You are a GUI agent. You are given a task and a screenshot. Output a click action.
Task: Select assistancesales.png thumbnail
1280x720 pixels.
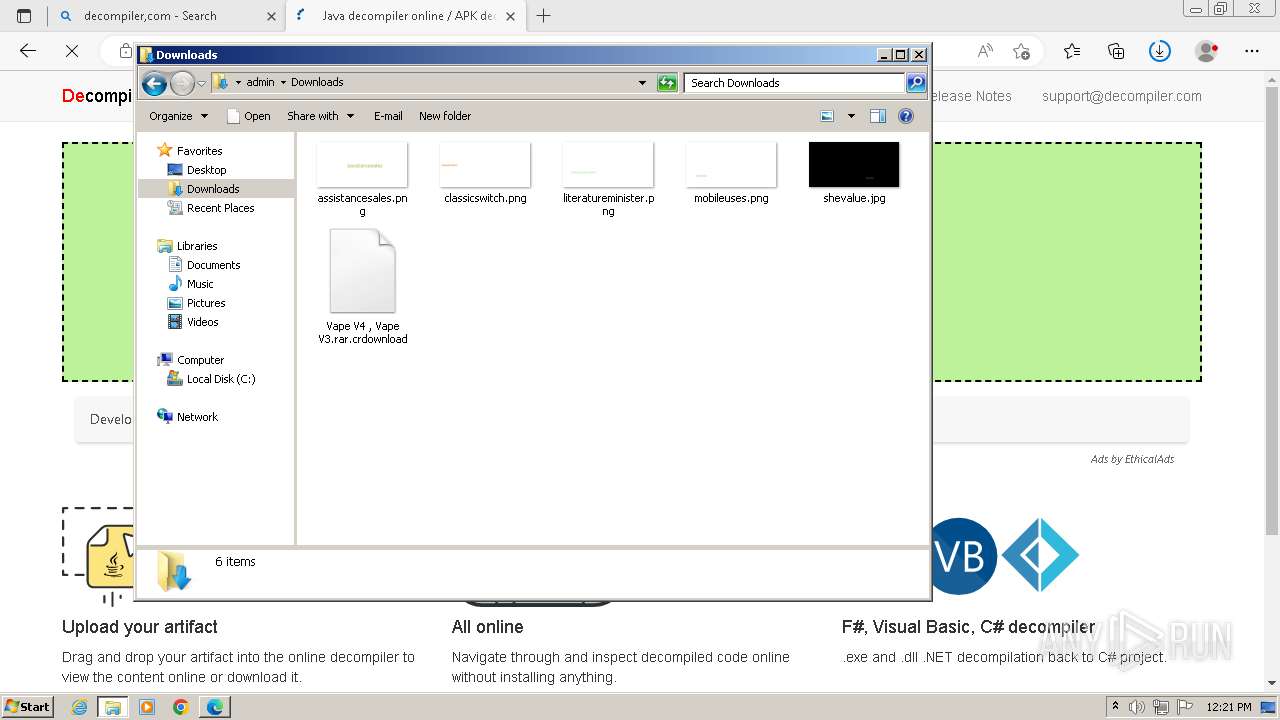(362, 165)
